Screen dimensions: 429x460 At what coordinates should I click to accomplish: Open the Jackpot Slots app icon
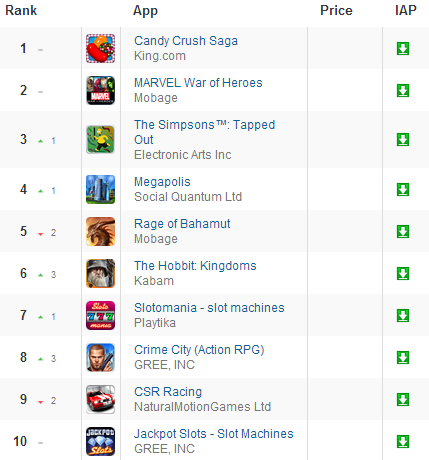[100, 441]
